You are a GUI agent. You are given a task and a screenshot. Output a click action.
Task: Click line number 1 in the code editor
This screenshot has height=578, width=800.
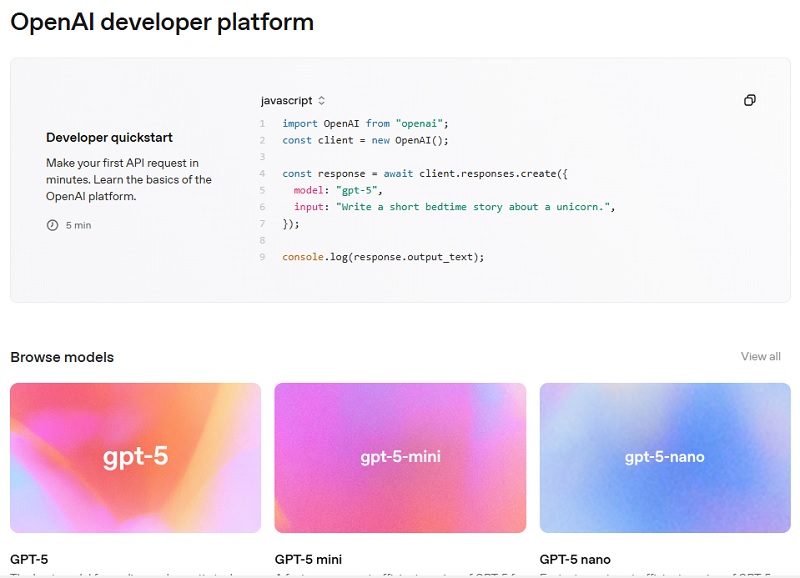point(261,124)
